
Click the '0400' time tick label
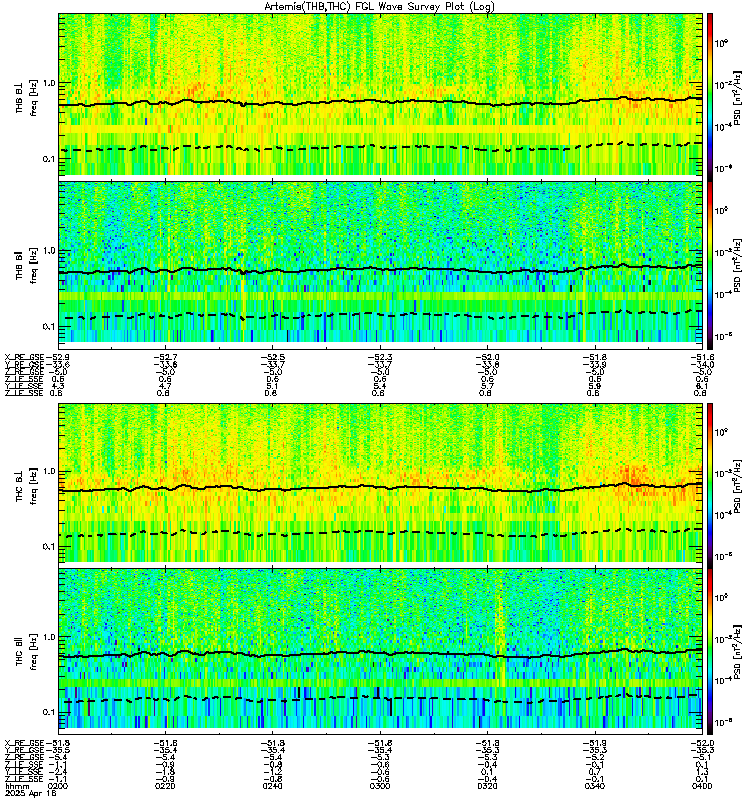pos(703,786)
